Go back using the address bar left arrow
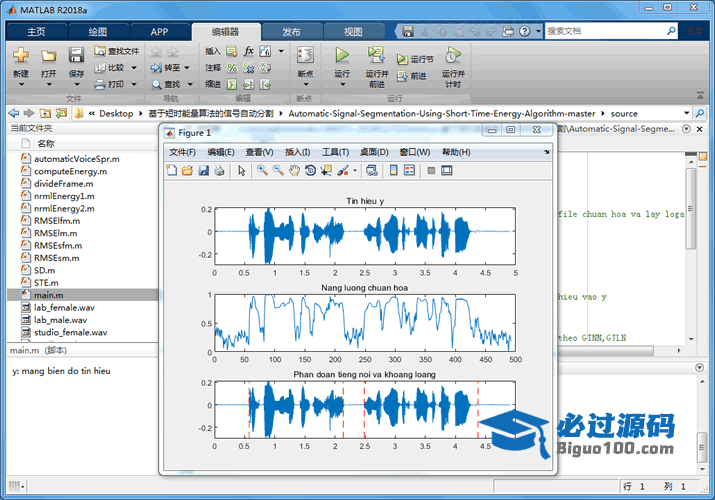Image resolution: width=715 pixels, height=500 pixels. pyautogui.click(x=14, y=113)
